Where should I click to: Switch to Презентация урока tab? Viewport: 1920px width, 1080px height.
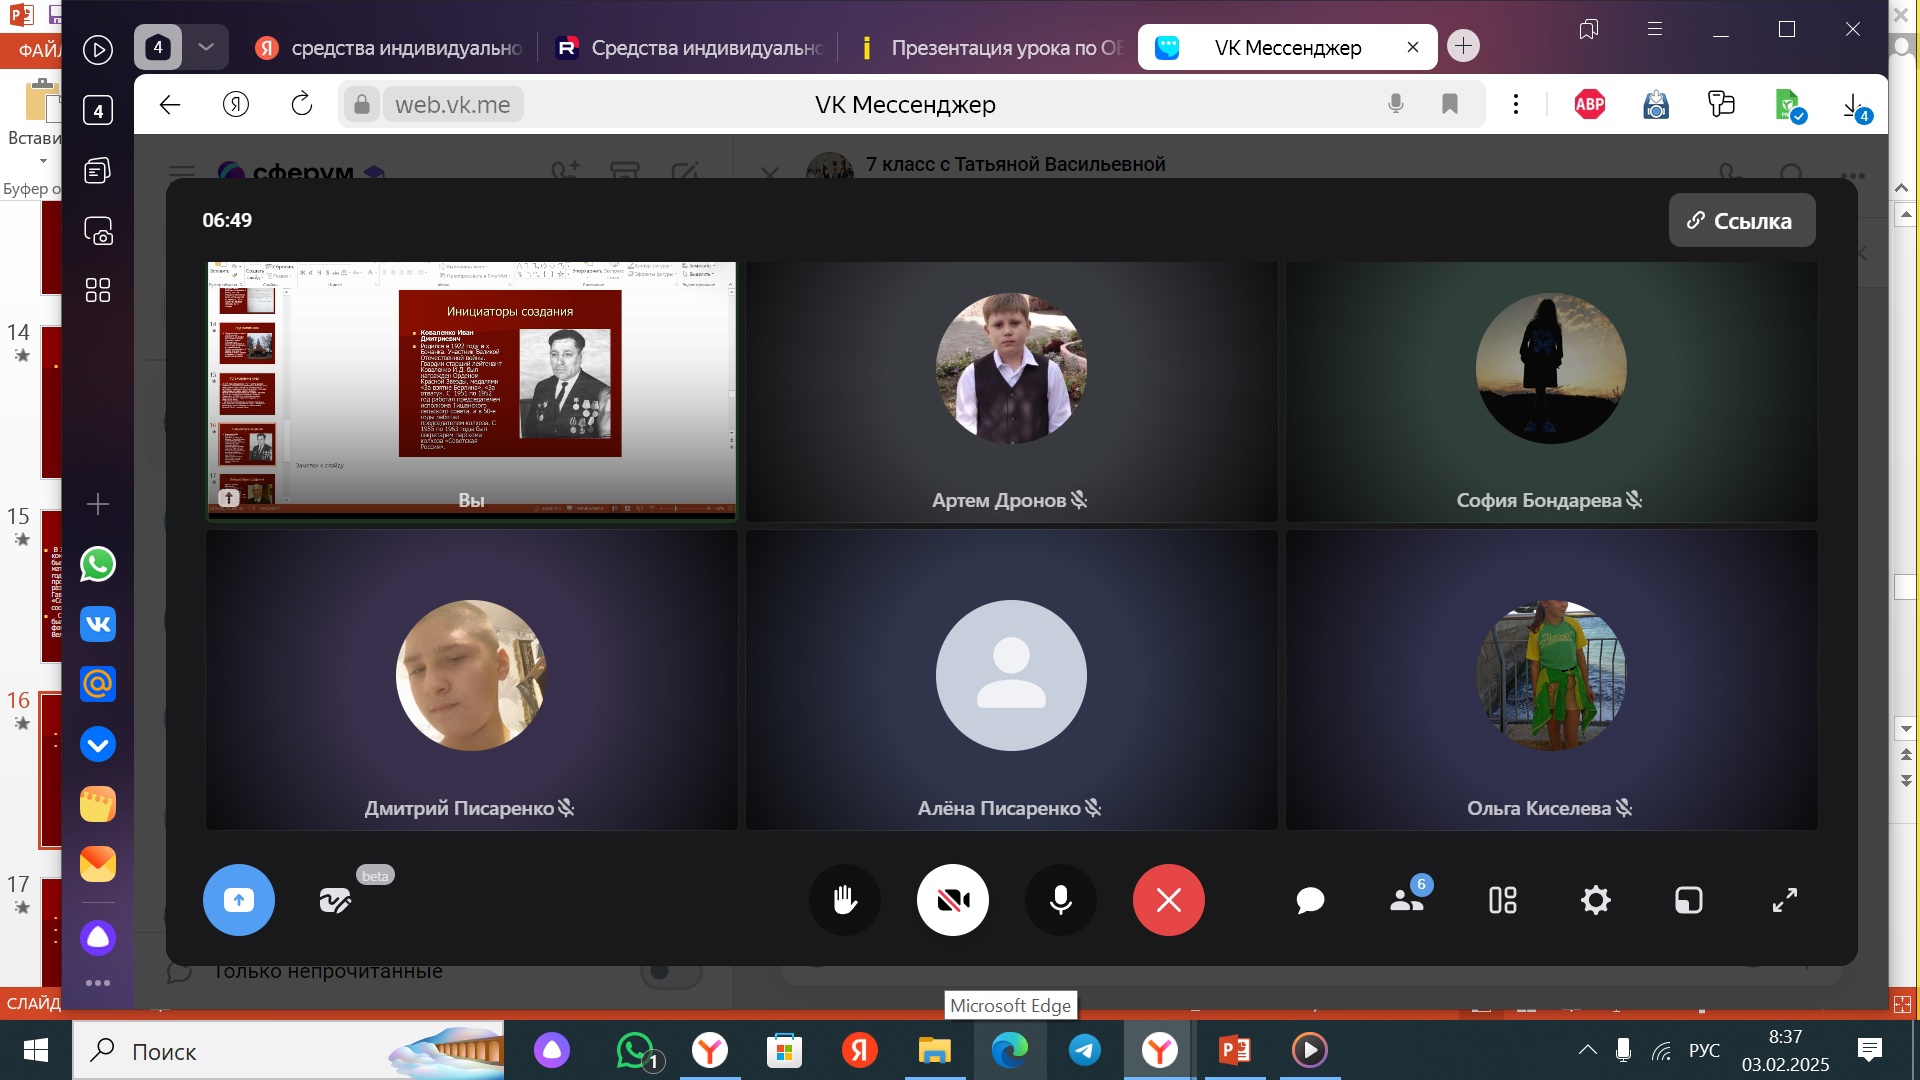[x=990, y=47]
